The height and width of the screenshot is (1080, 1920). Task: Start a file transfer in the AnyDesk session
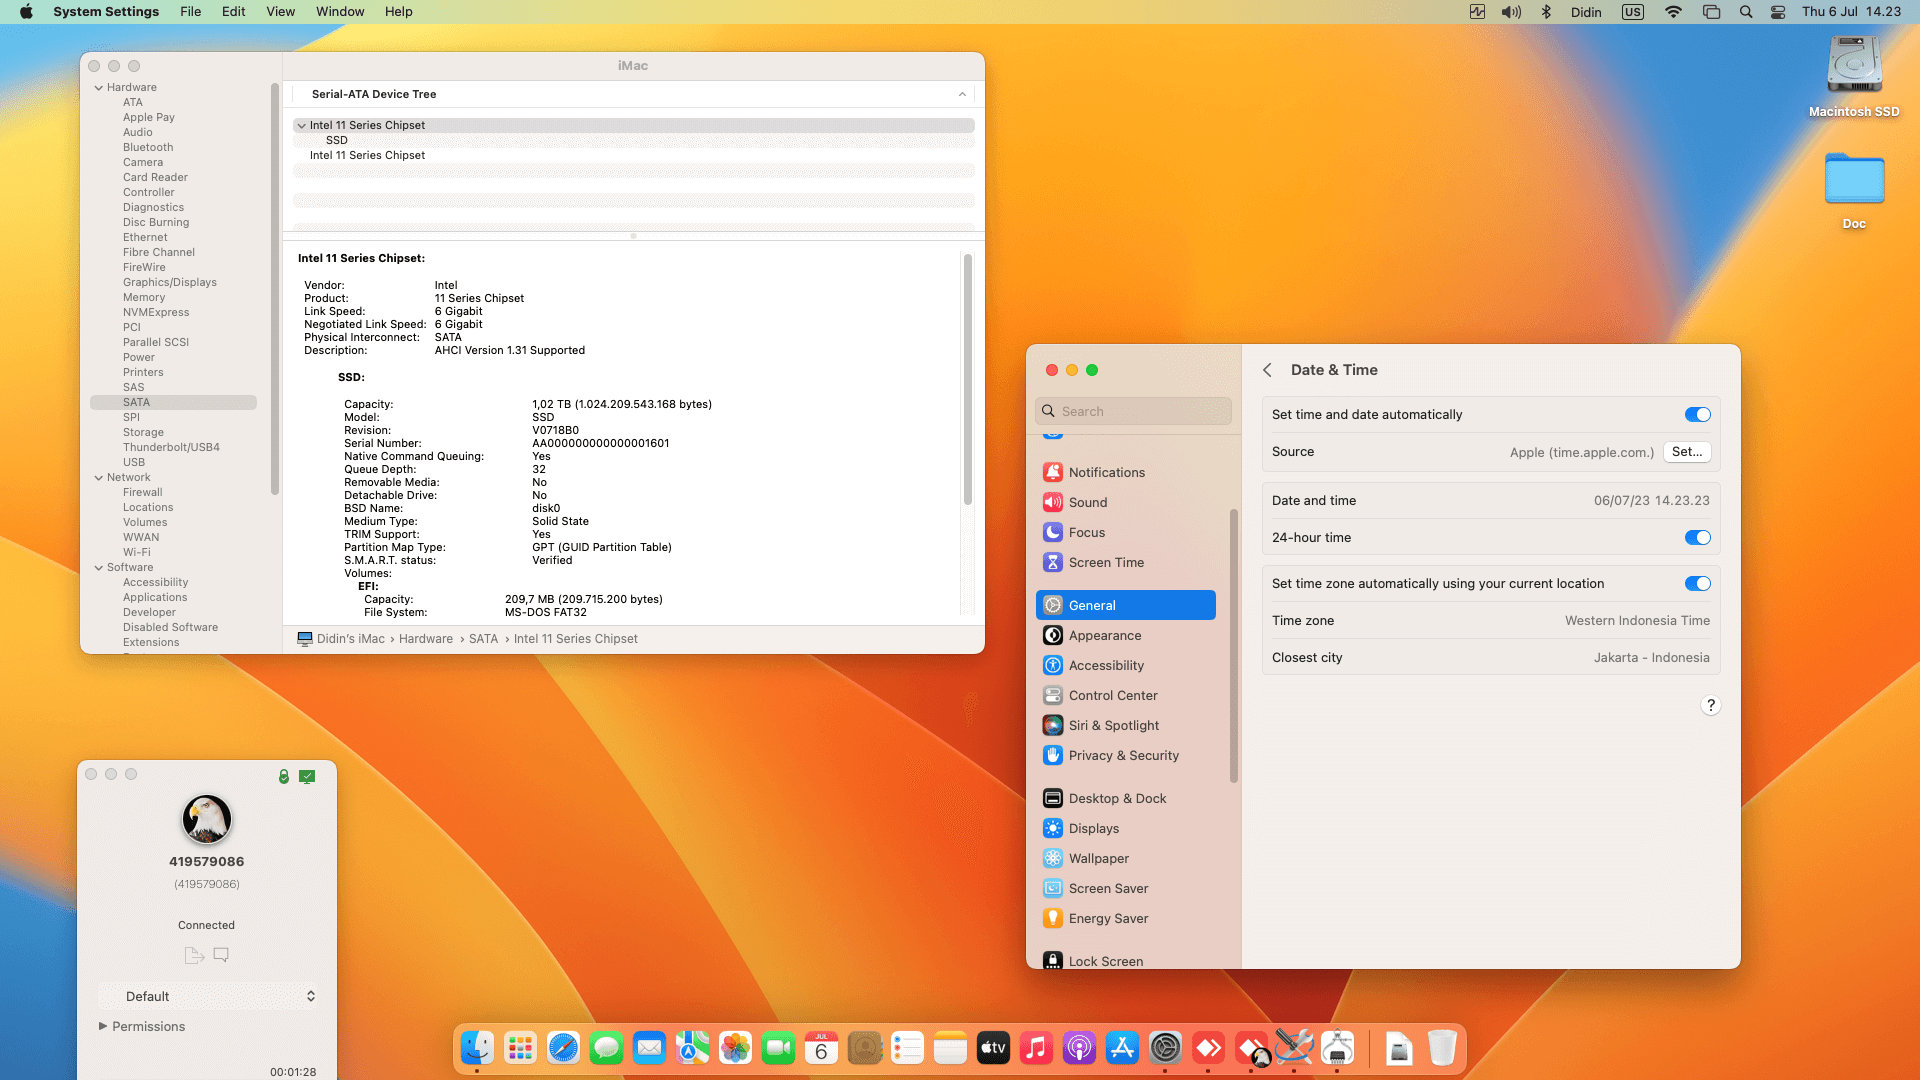pos(193,955)
